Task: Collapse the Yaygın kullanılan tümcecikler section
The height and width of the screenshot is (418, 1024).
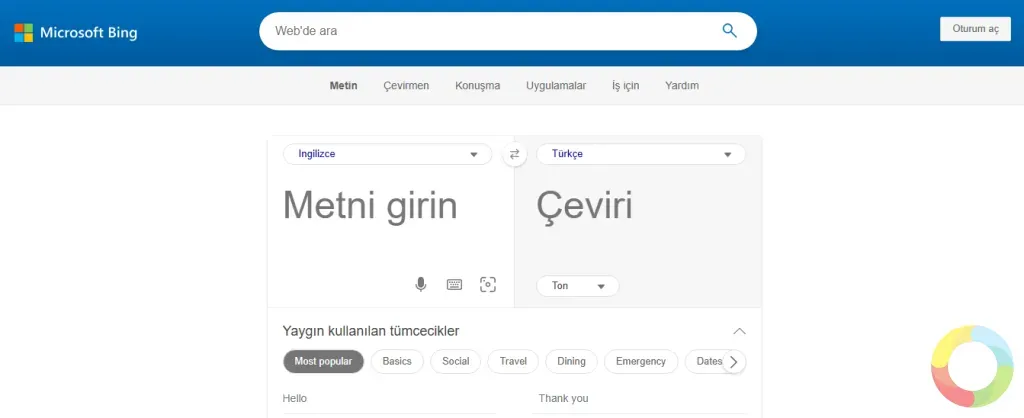Action: 739,331
